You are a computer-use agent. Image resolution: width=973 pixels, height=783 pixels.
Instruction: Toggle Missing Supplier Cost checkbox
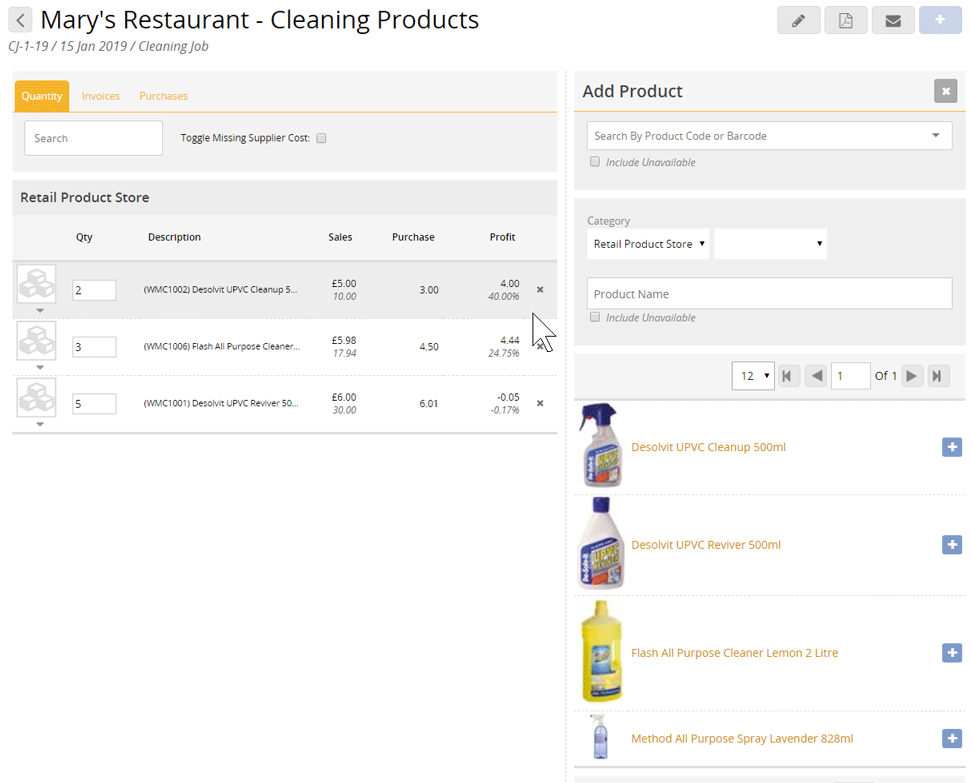pos(321,138)
